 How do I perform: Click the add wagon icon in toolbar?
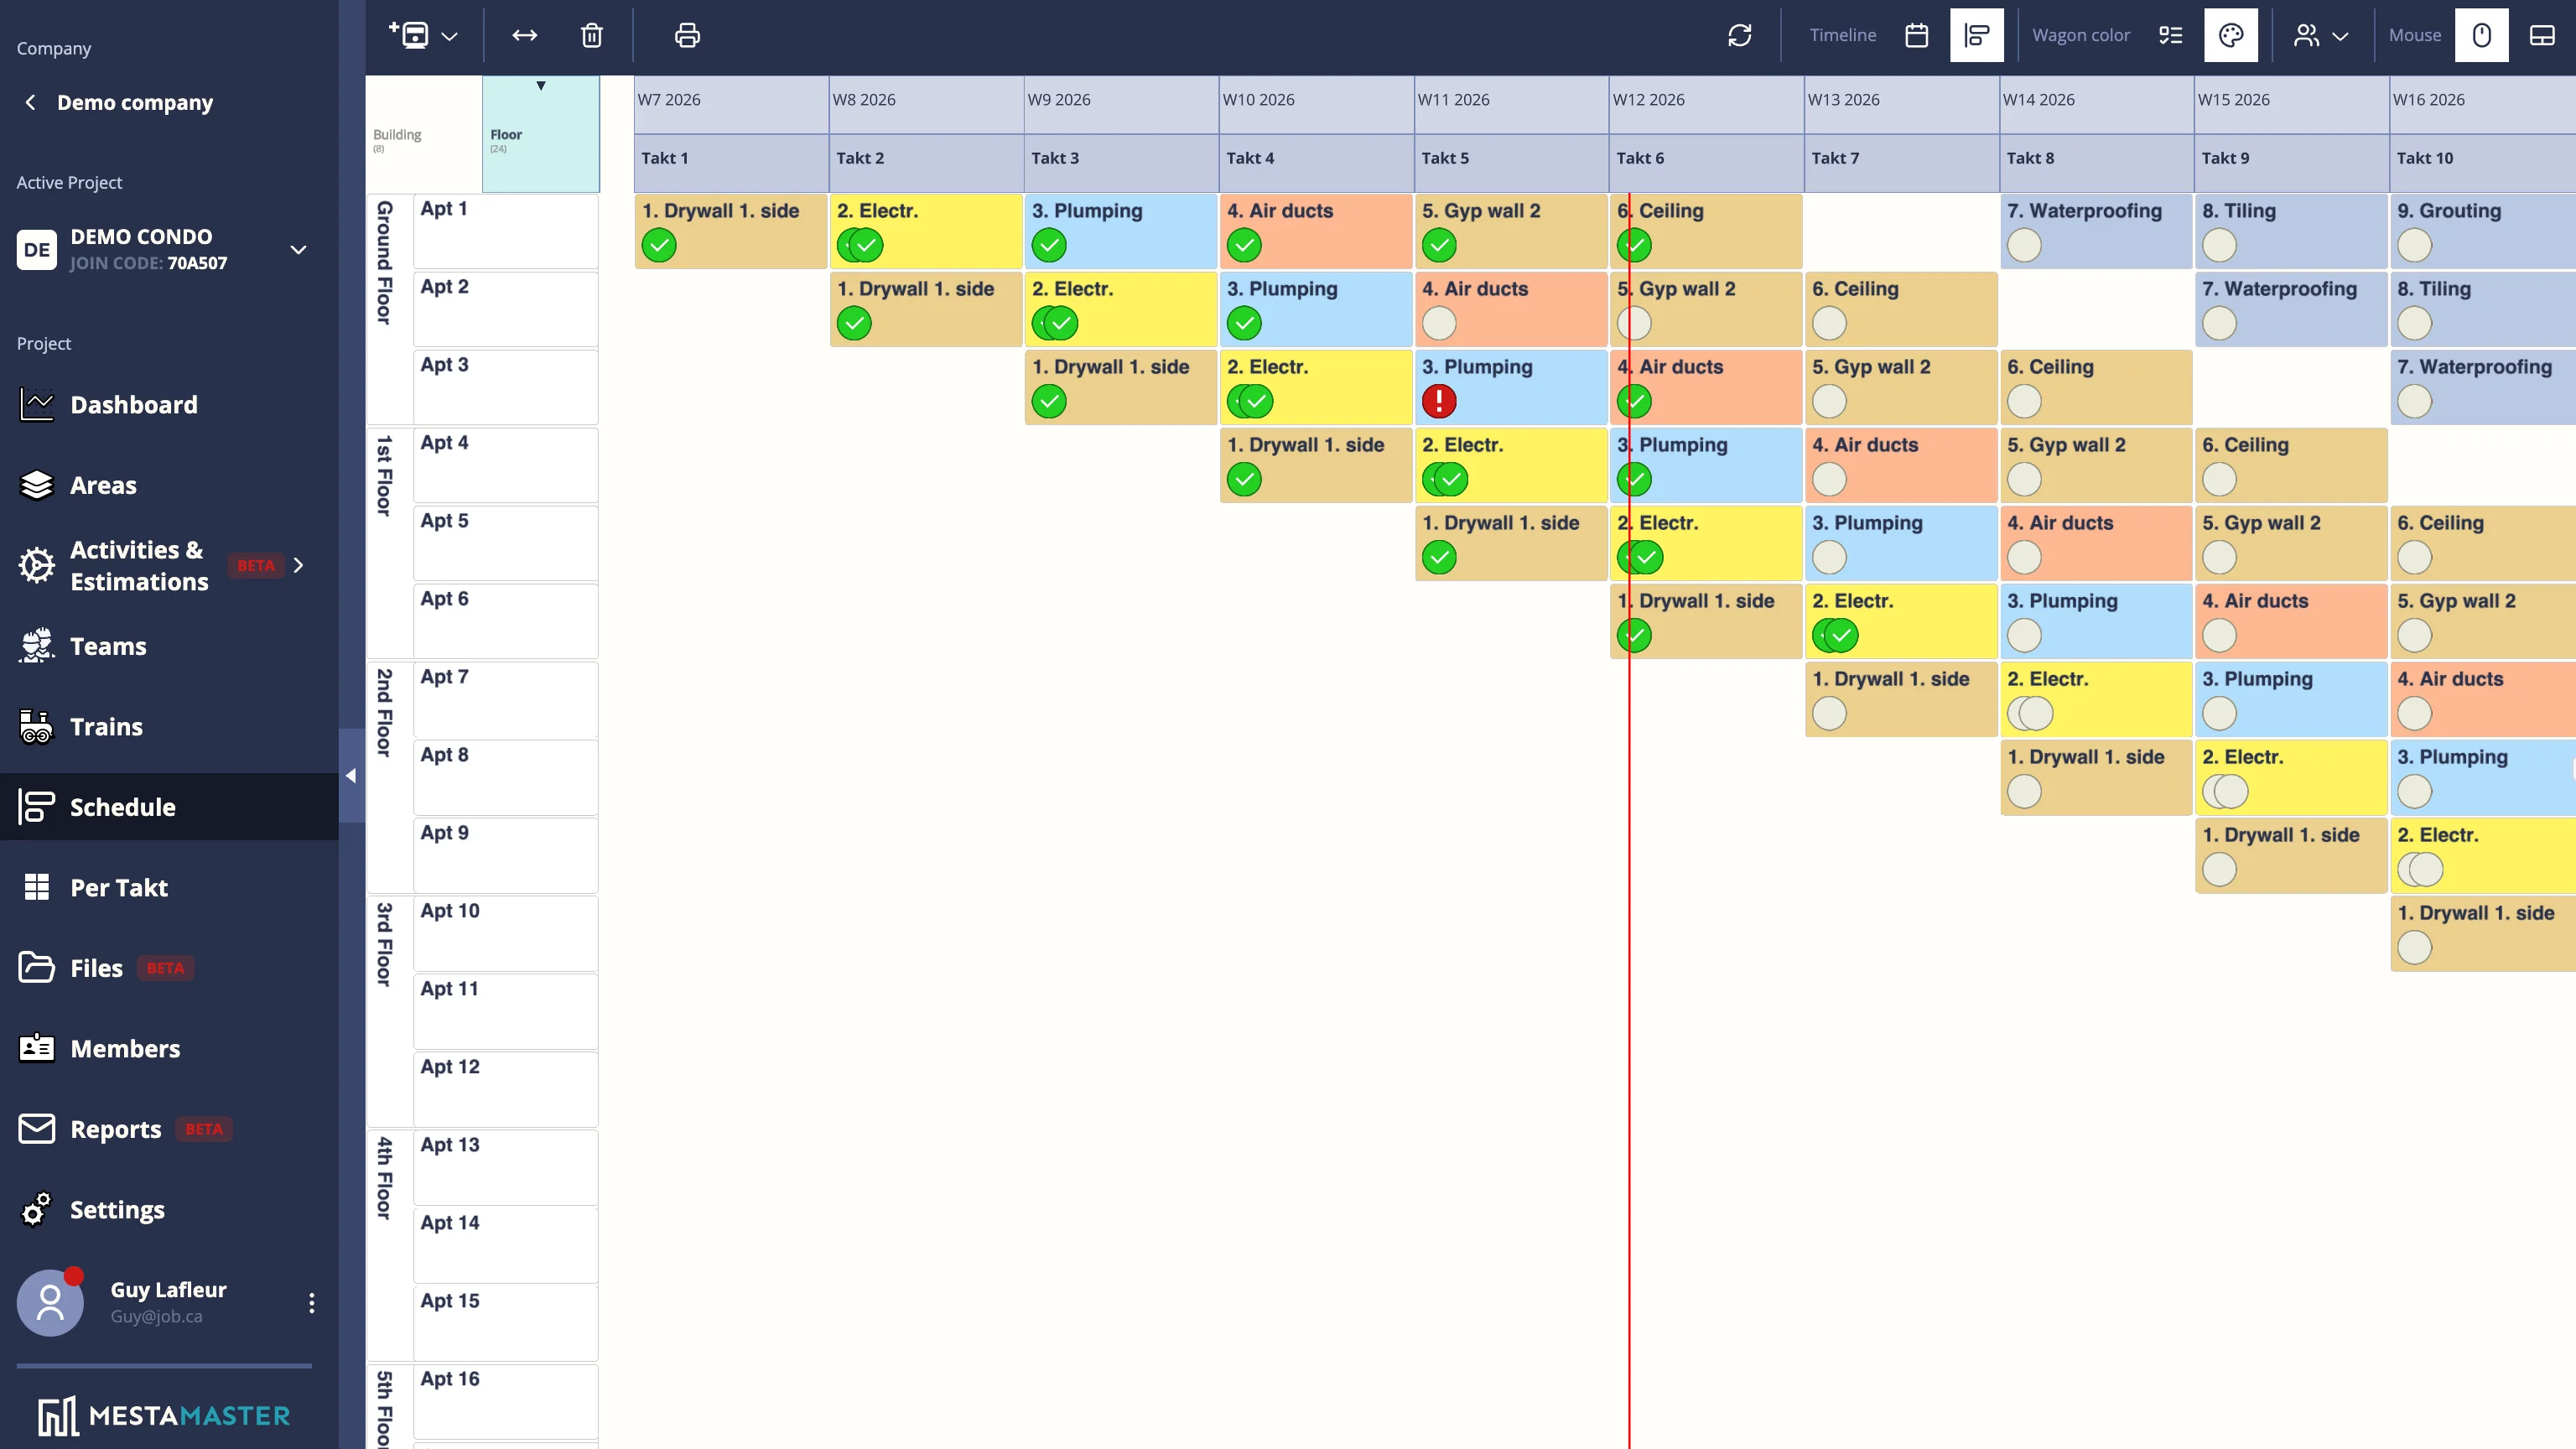tap(409, 35)
